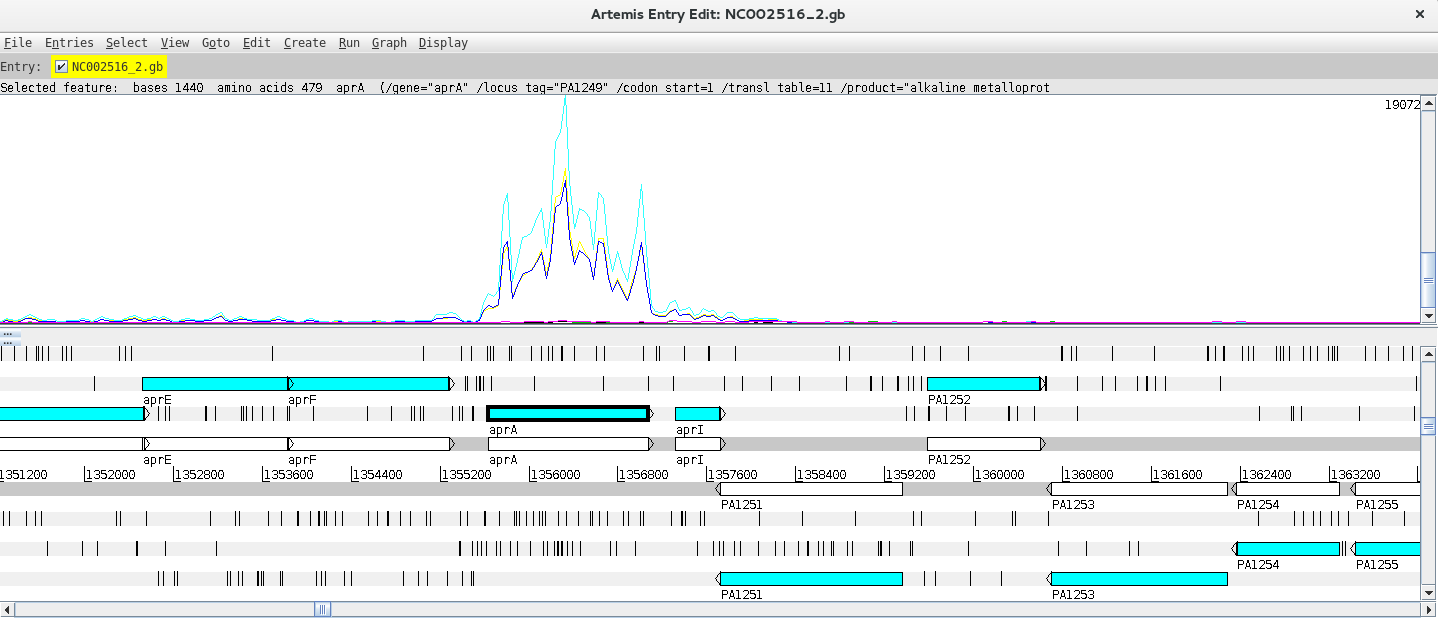
Task: Select the cyan PA1253 feature
Action: [x=1137, y=579]
